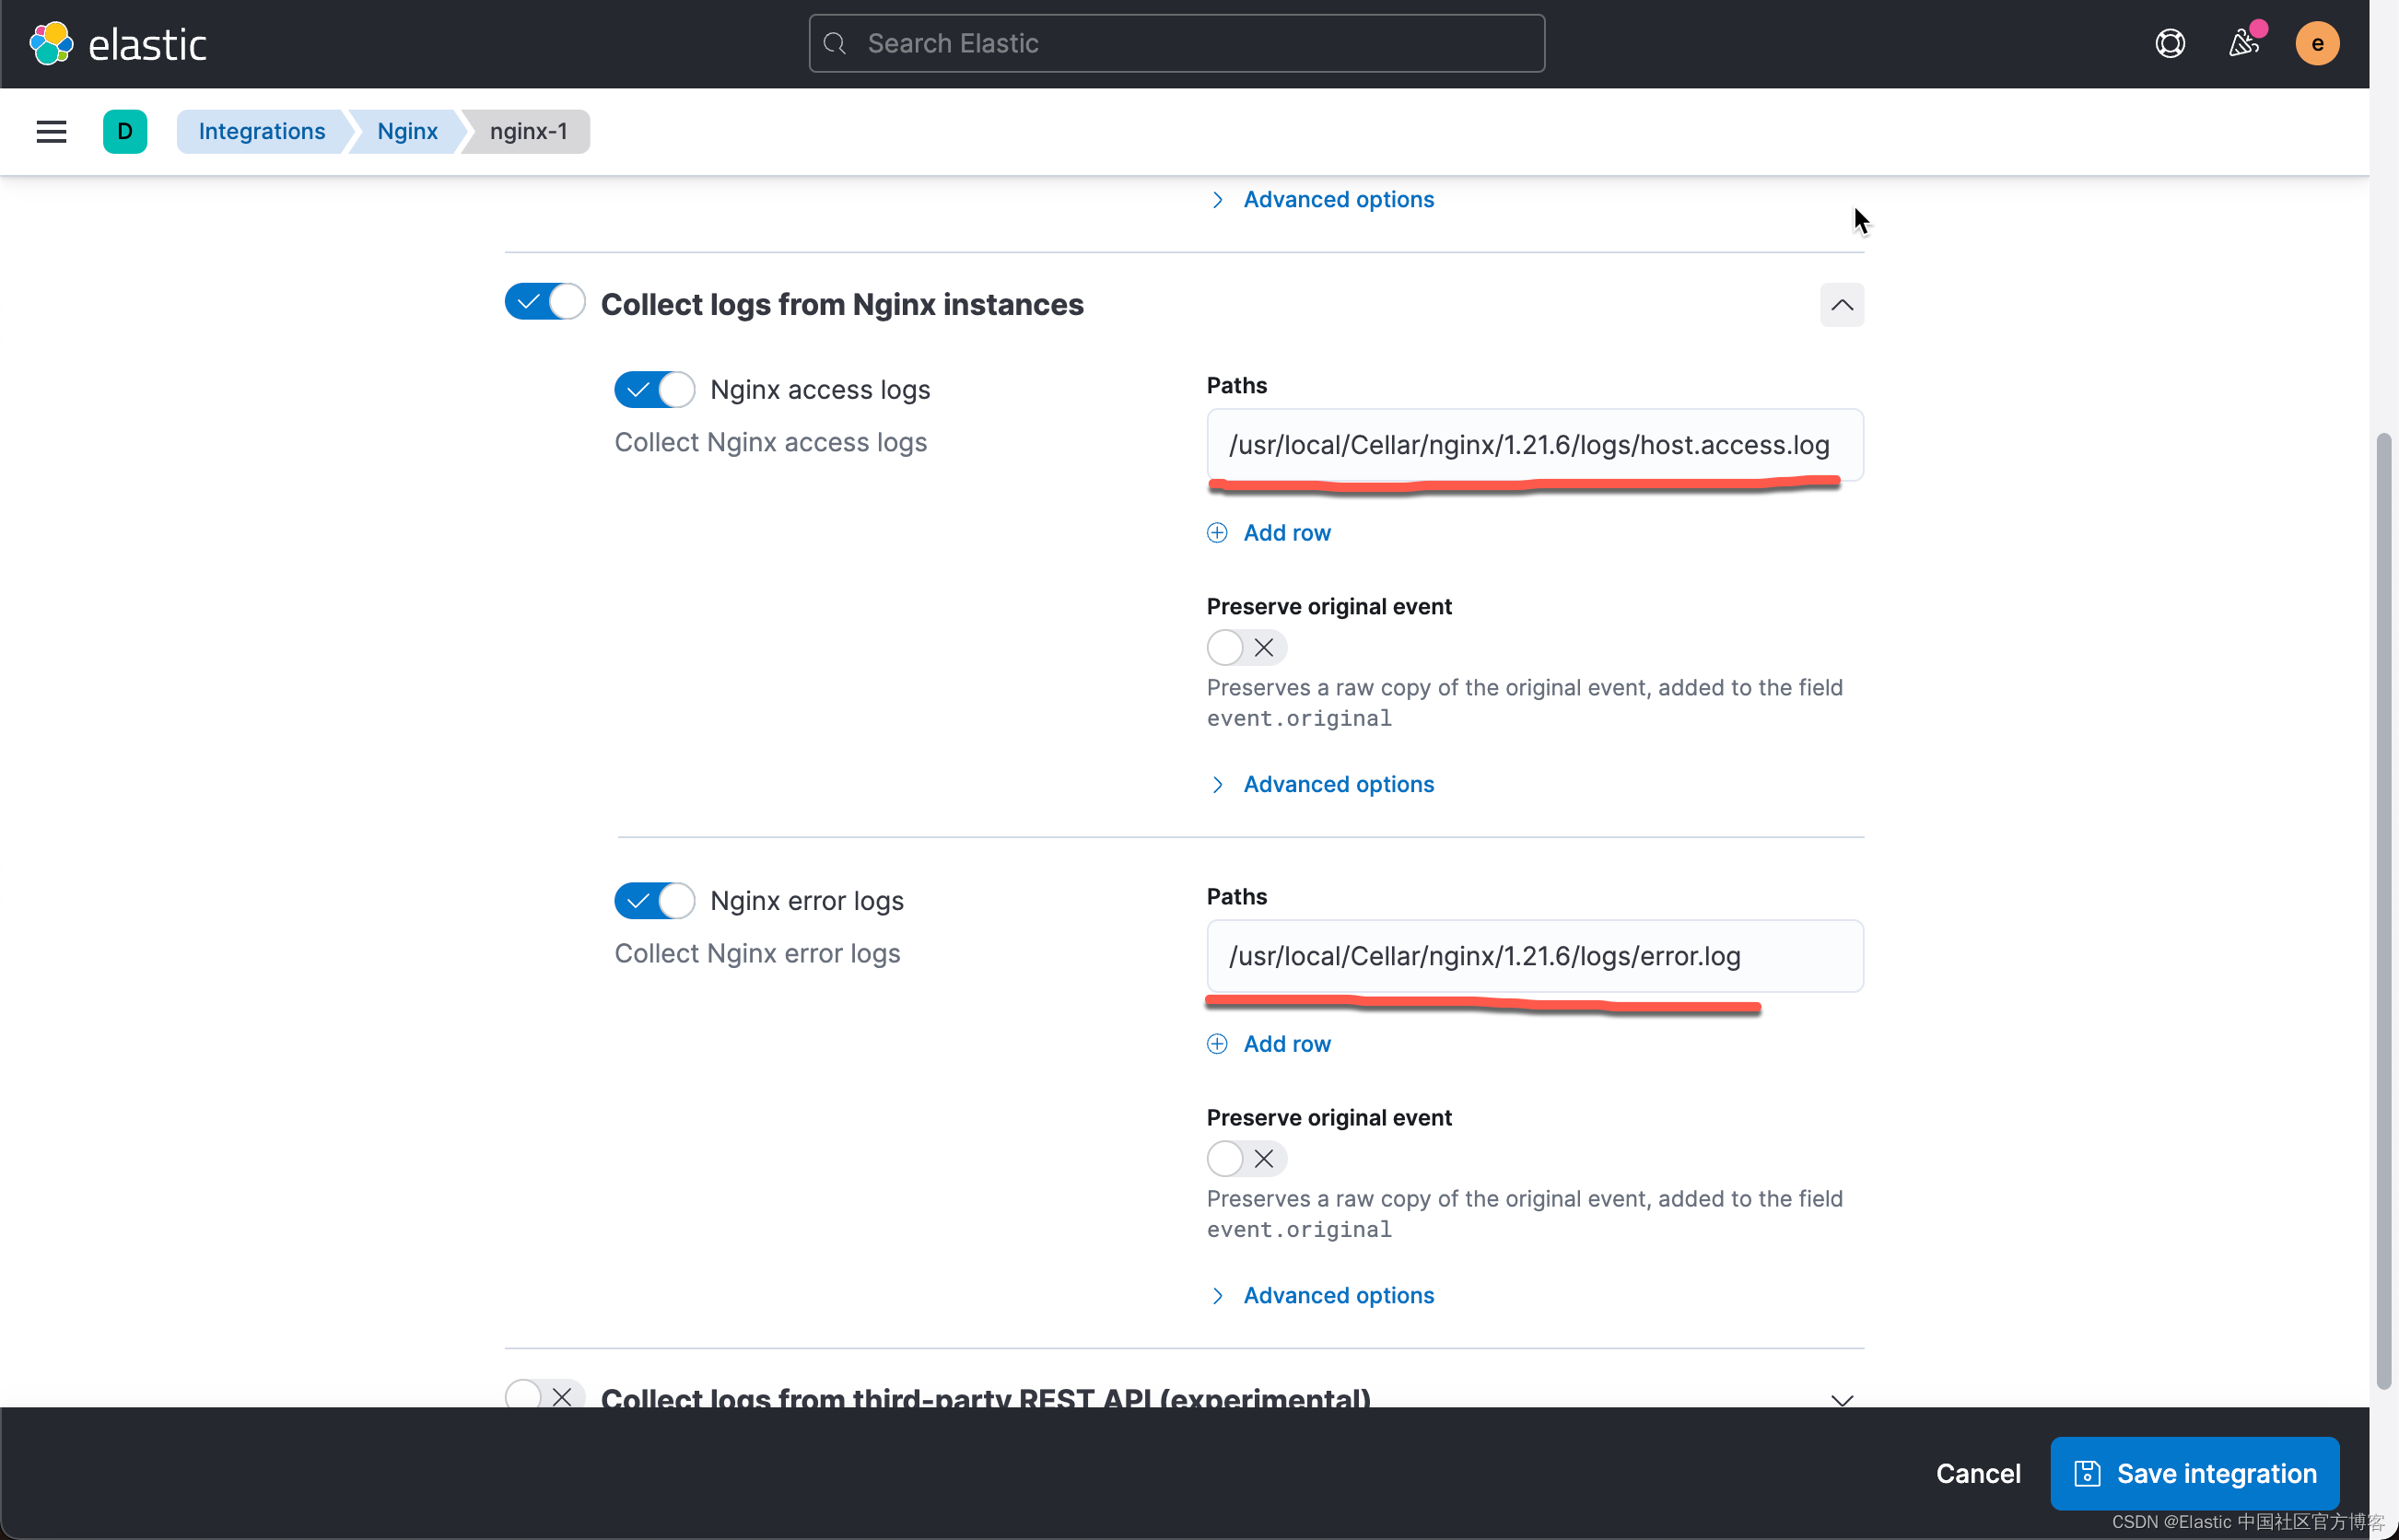Screen dimensions: 2399x1540
Task: Disable Collect logs from Nginx instances
Action: [545, 302]
